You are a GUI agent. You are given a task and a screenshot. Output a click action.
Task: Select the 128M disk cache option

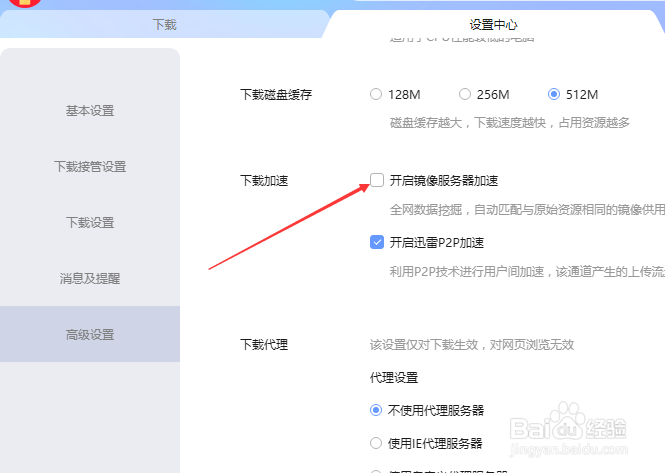tap(376, 94)
